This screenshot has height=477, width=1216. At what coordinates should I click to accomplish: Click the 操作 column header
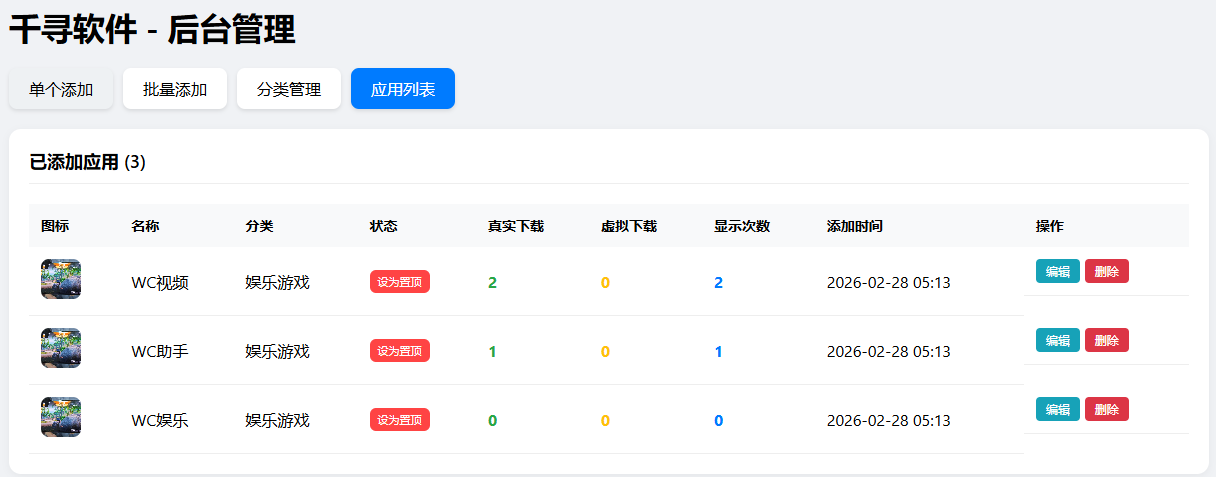click(x=1050, y=226)
